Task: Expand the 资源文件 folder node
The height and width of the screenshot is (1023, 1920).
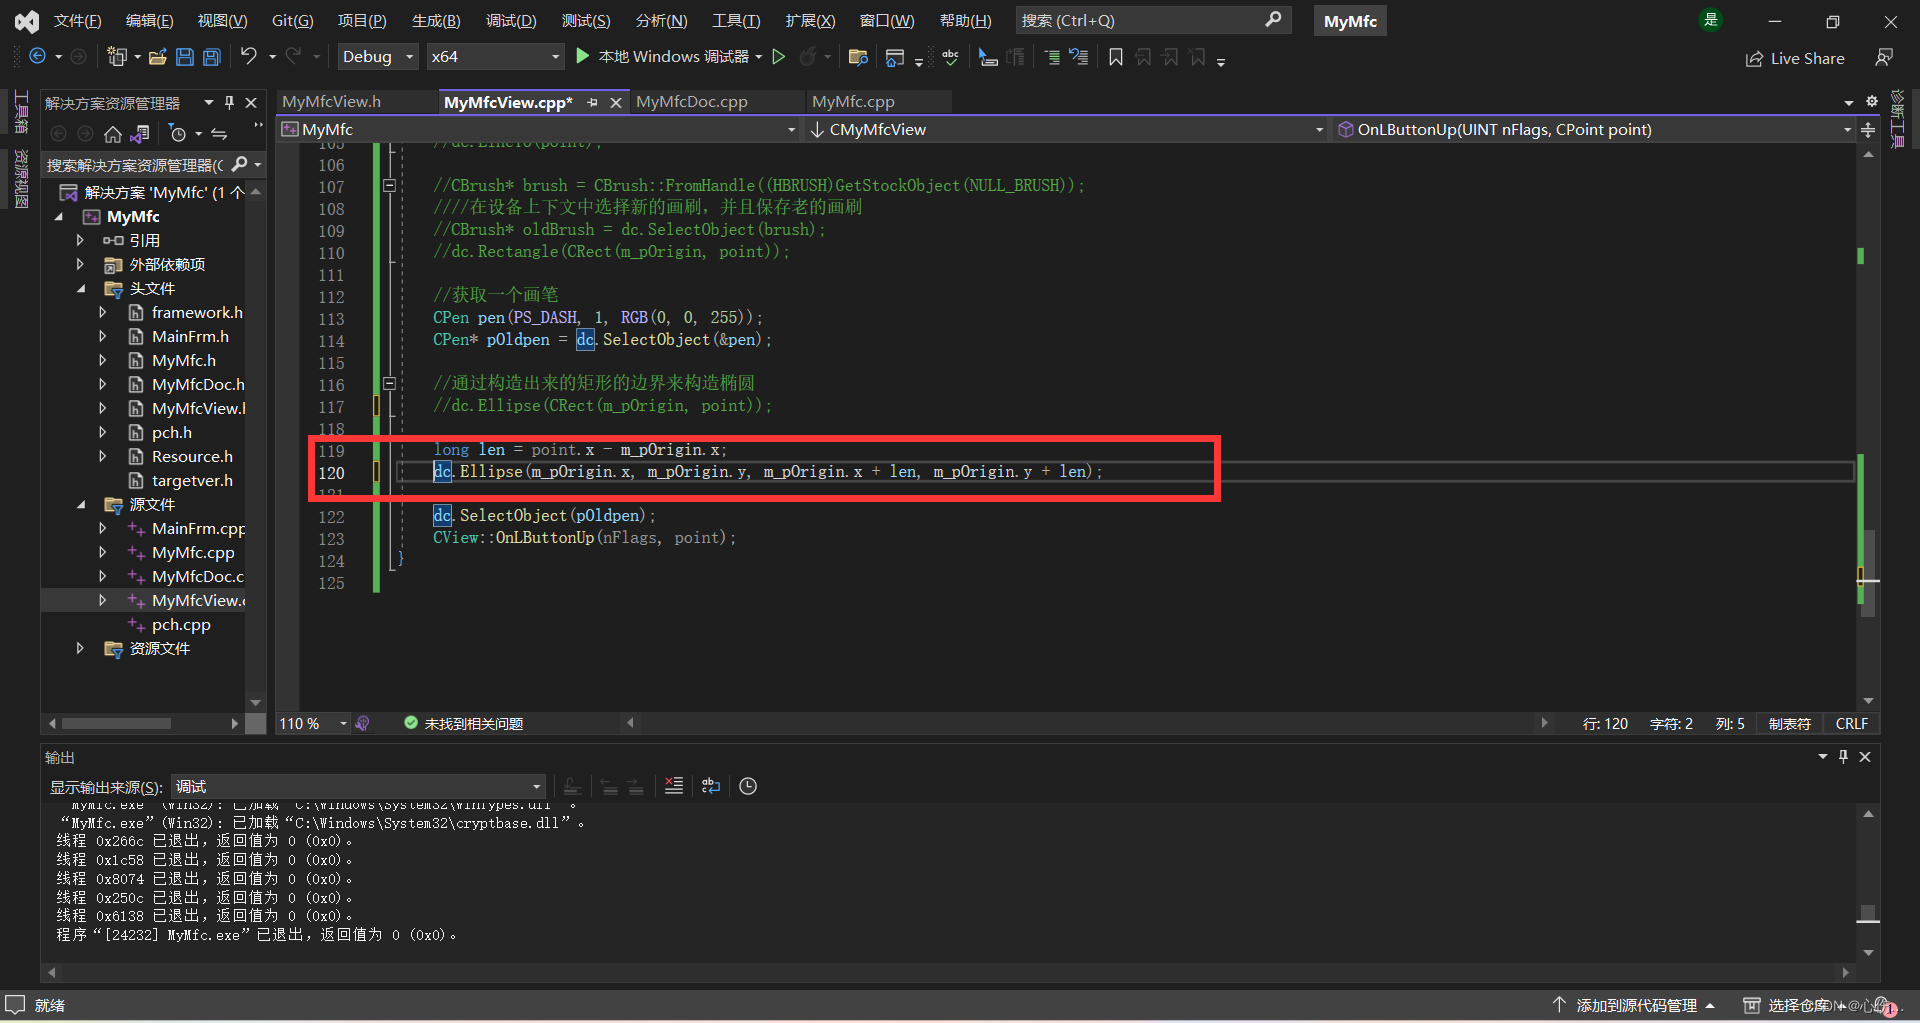Action: click(x=80, y=649)
